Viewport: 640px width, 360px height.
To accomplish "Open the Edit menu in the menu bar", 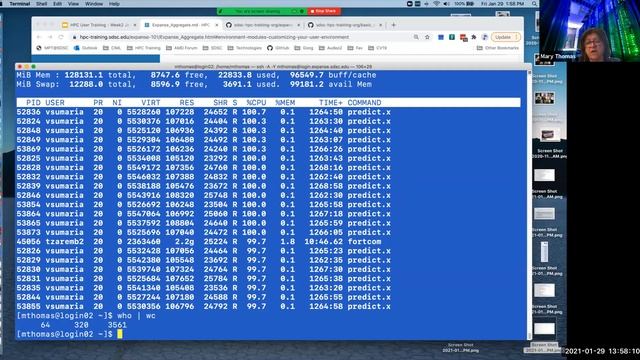I will (57, 4).
